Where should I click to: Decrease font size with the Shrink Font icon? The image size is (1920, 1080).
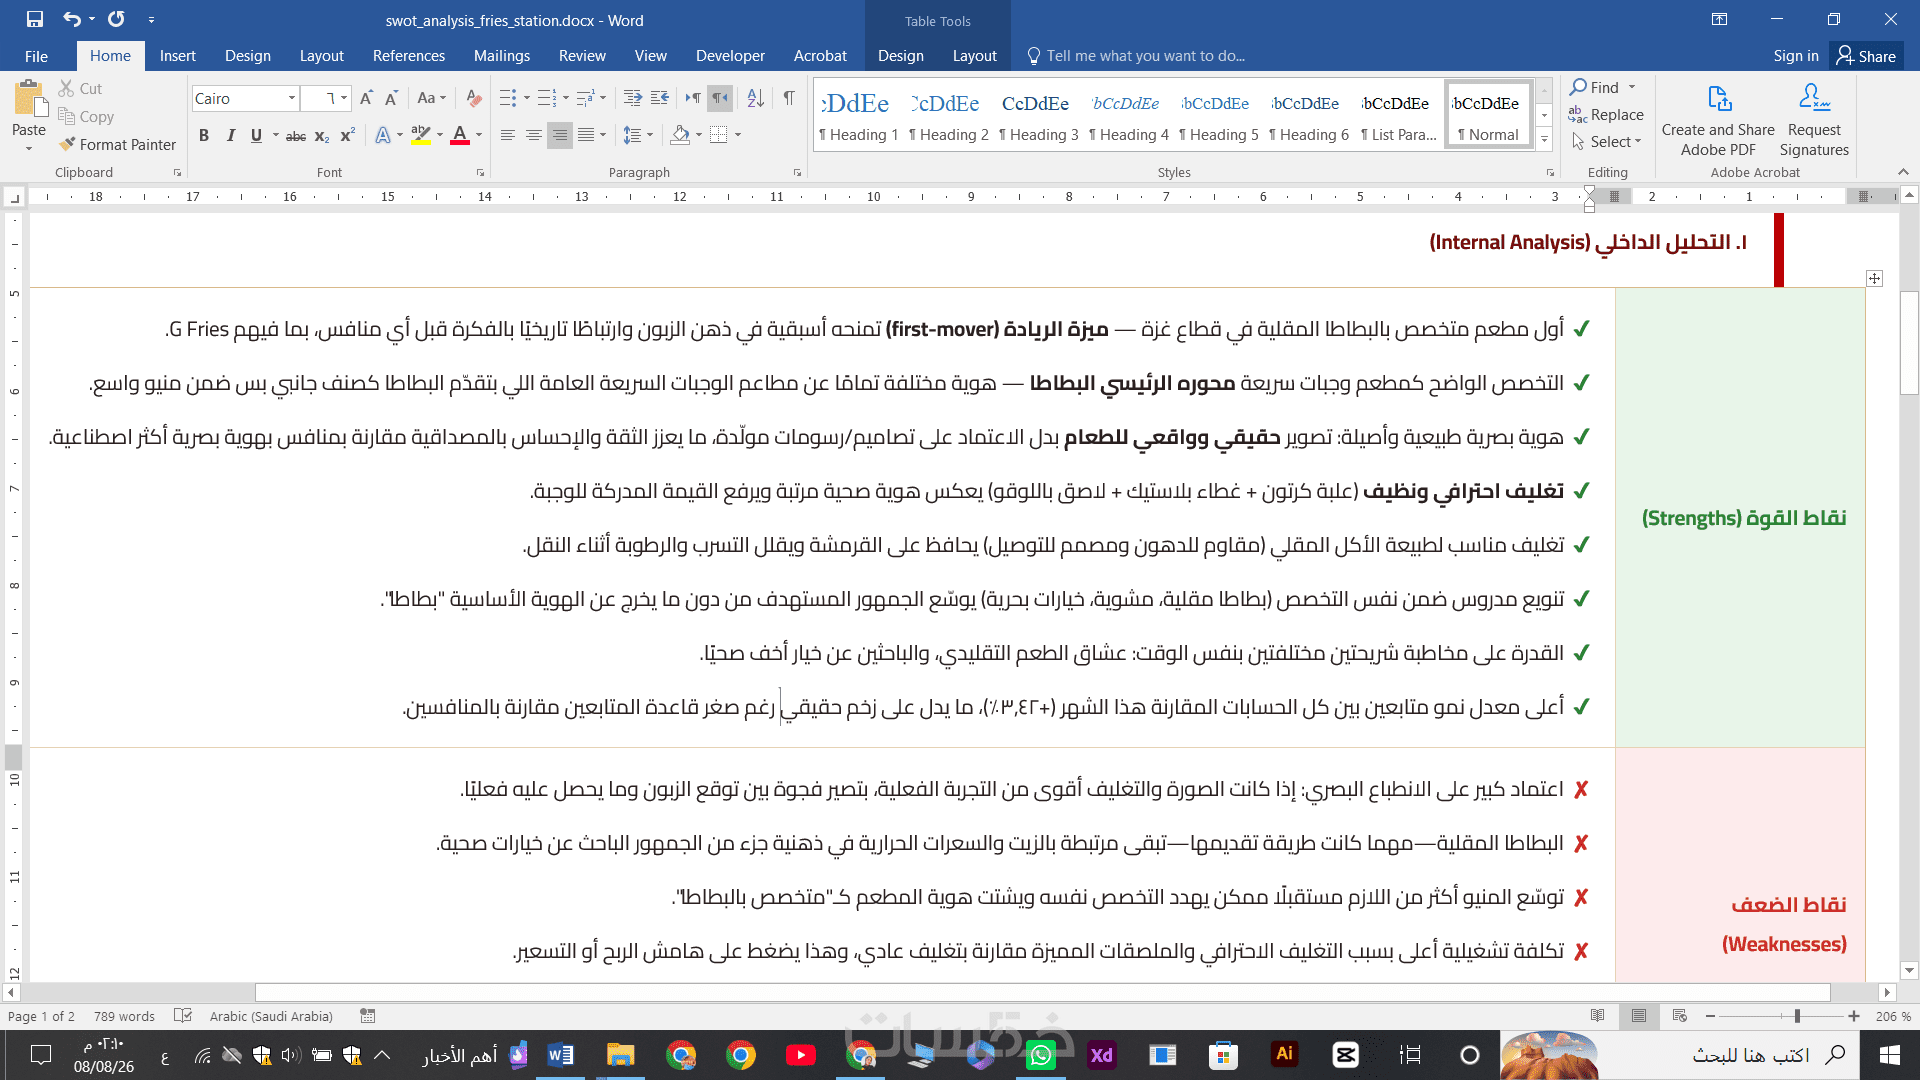391,98
